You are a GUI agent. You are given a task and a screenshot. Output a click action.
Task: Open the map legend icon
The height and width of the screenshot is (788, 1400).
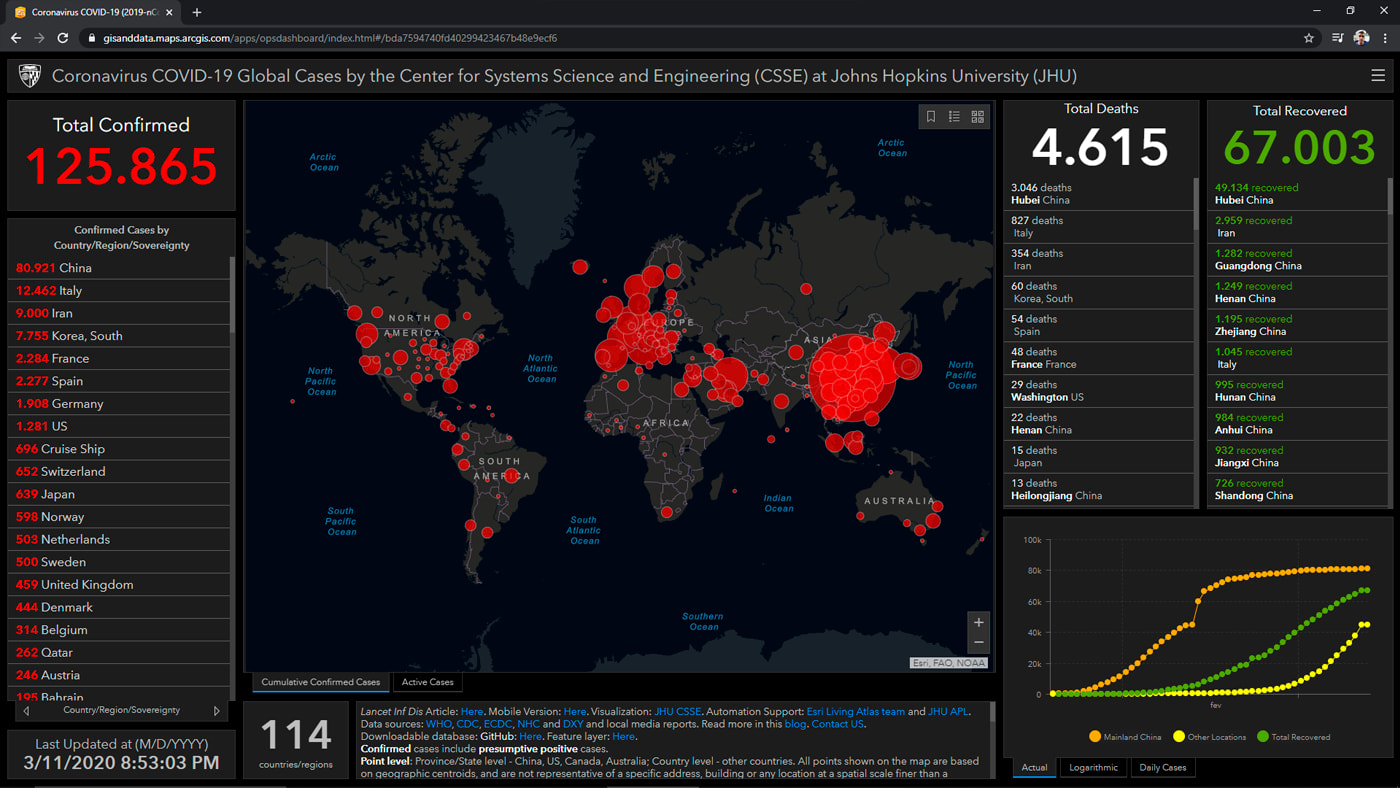pos(954,117)
